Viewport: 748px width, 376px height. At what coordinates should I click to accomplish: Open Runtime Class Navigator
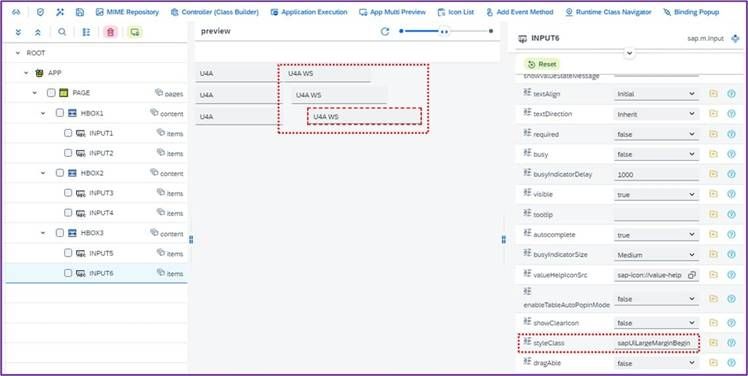(x=608, y=12)
